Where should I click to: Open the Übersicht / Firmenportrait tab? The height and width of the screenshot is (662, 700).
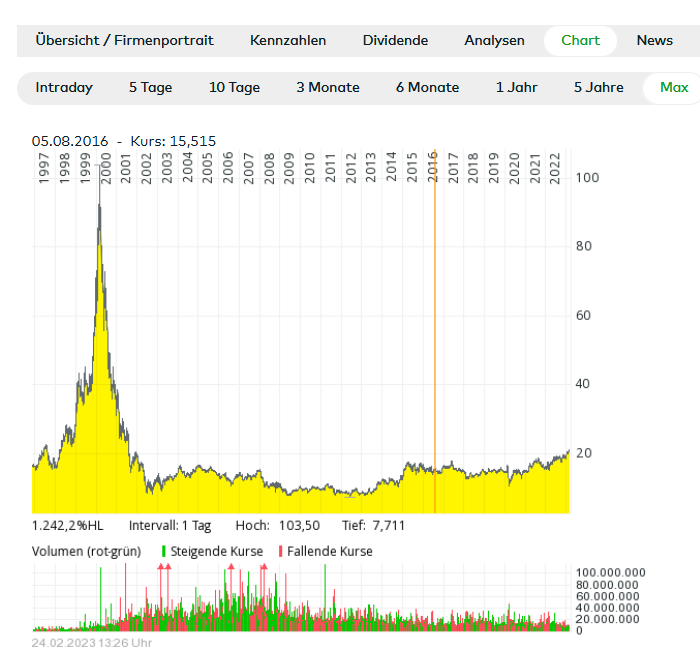tap(124, 41)
